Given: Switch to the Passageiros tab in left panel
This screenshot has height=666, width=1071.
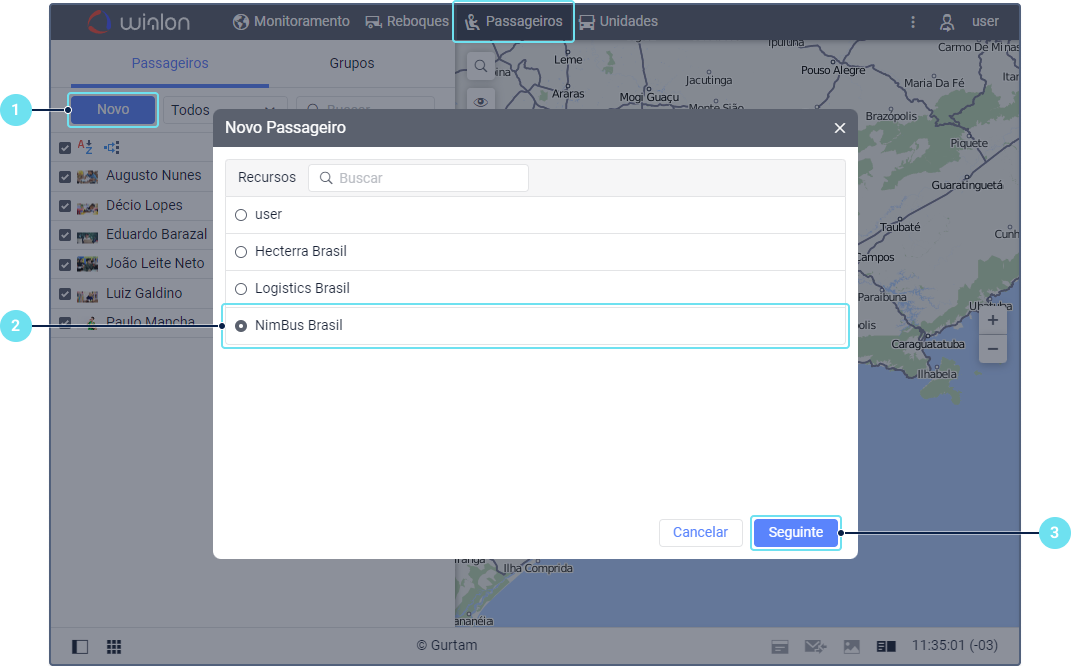Looking at the screenshot, I should (x=169, y=63).
